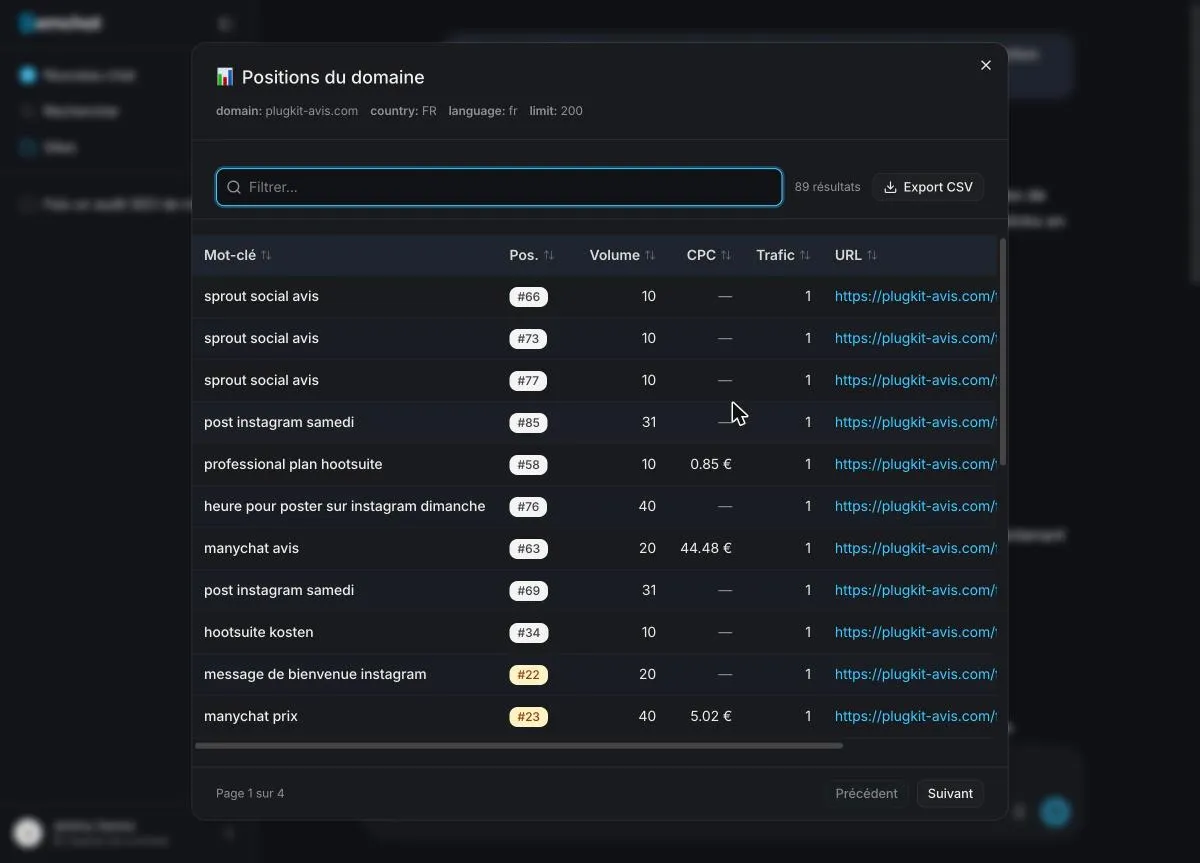Screen dimensions: 1200x863
Task: Click keyword 'heure pour poster sur instagram dimanche'
Action: coord(344,506)
